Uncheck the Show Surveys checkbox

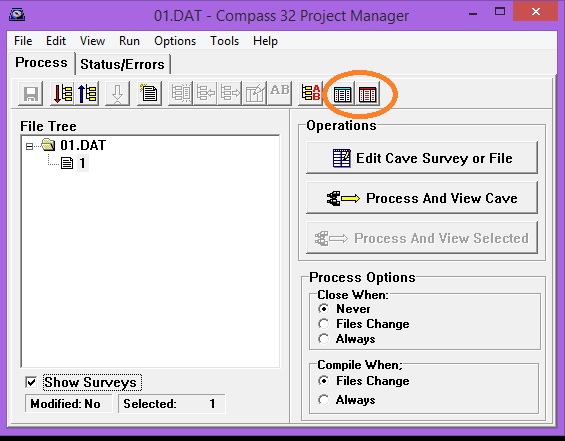click(x=31, y=382)
